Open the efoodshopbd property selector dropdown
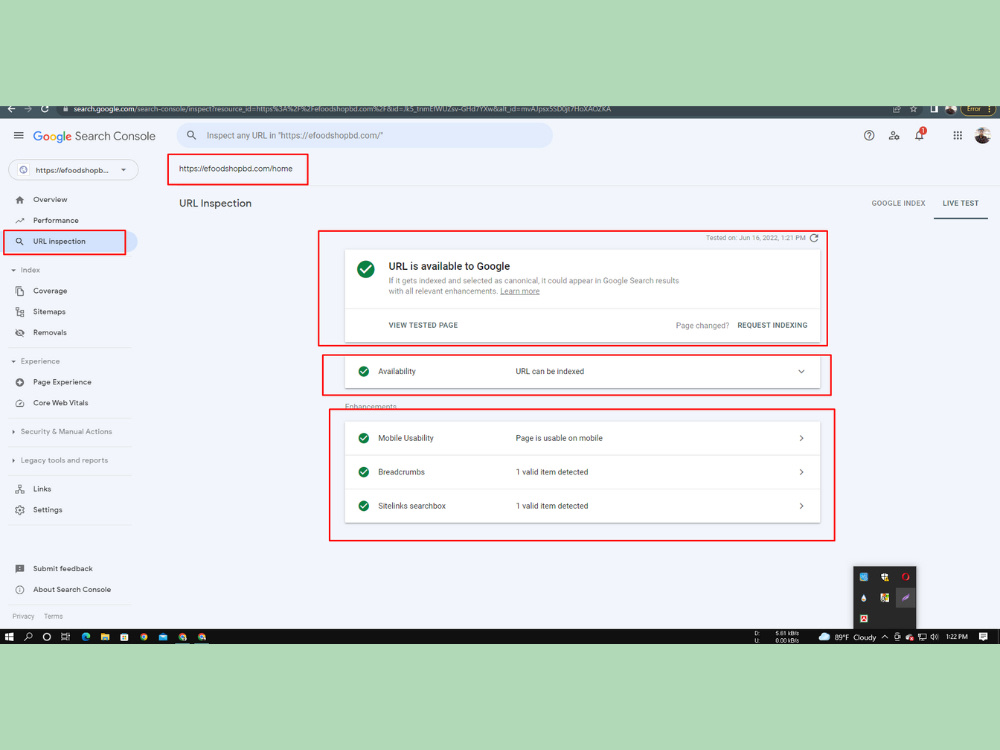The height and width of the screenshot is (750, 1000). coord(73,170)
